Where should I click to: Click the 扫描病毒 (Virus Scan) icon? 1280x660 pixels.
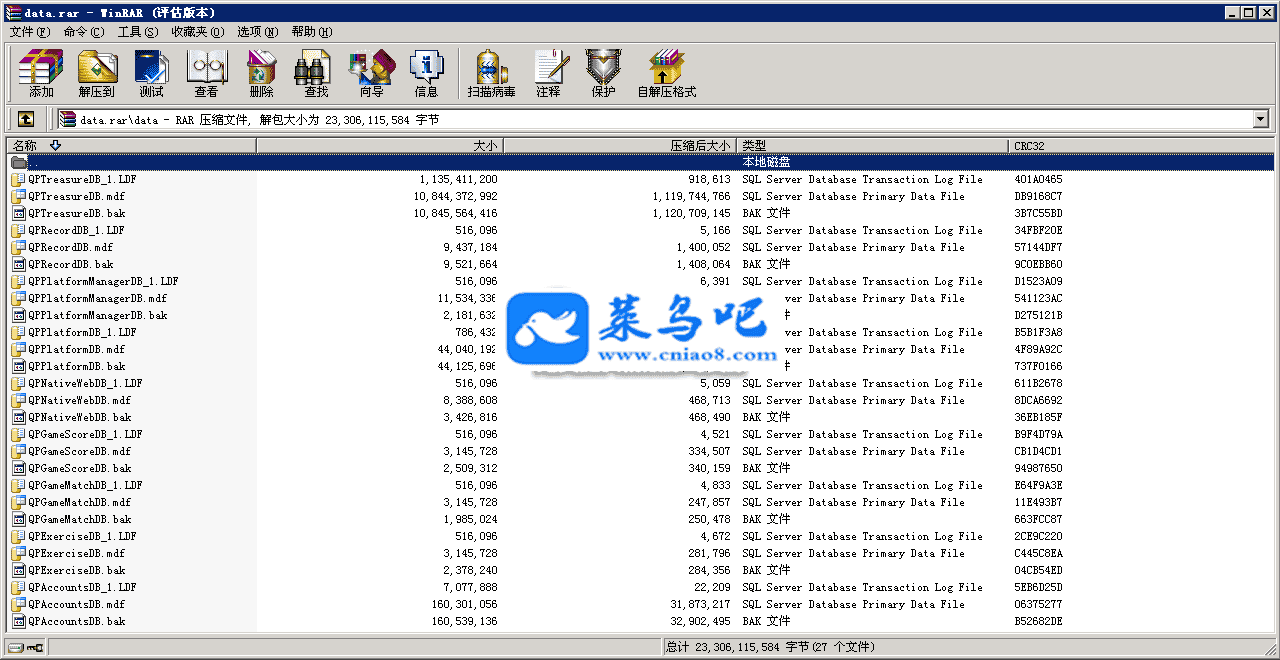pos(491,74)
